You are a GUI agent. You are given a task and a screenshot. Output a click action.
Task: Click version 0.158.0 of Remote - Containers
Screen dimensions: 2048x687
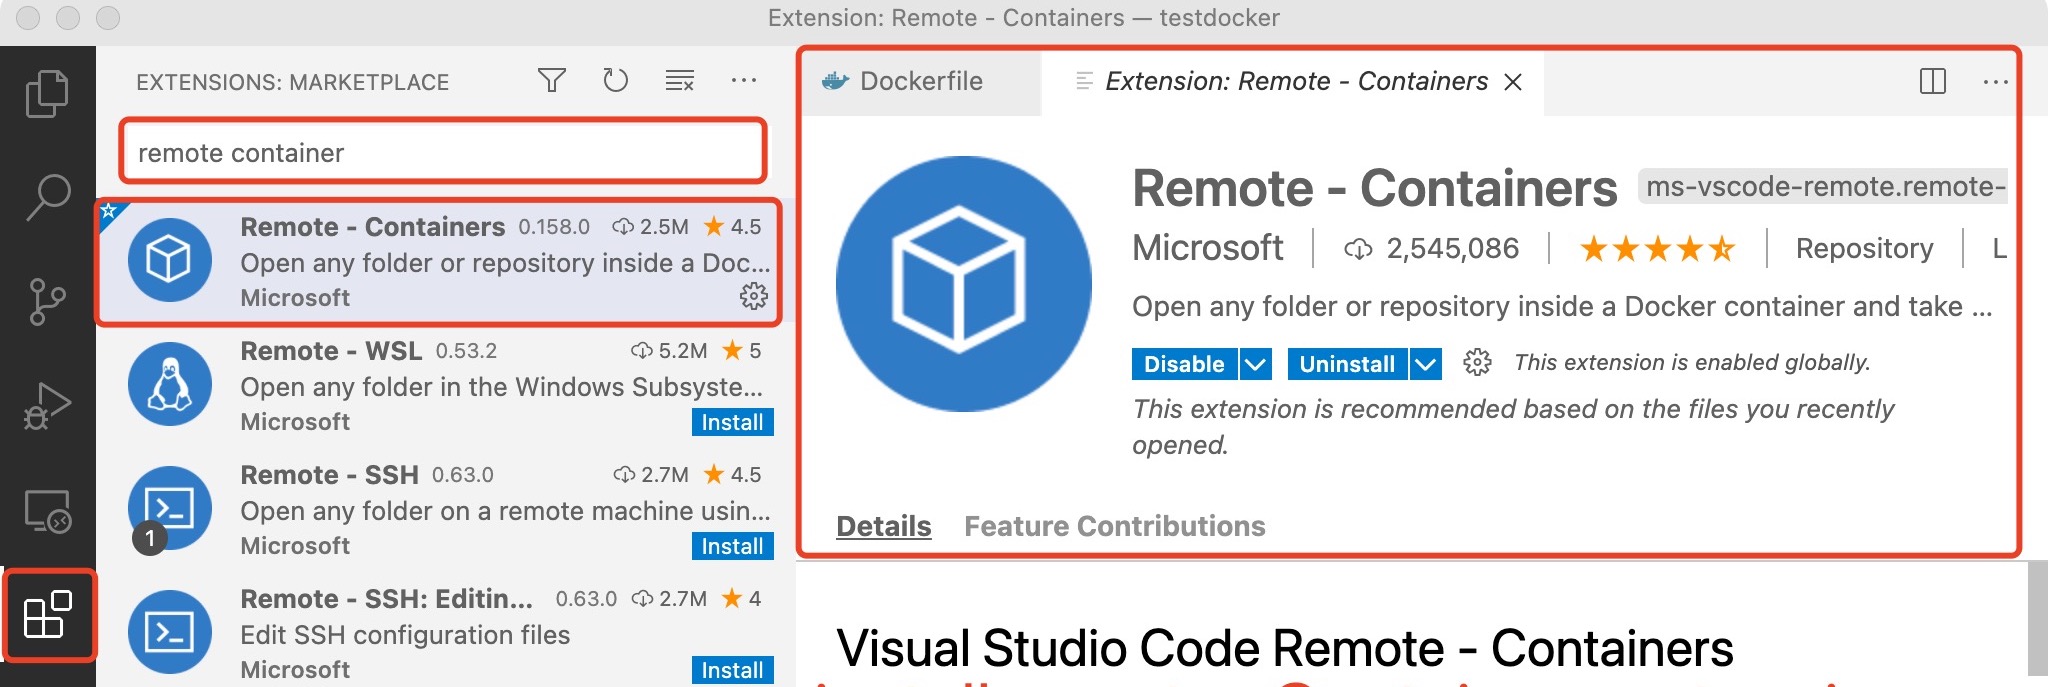coord(554,227)
